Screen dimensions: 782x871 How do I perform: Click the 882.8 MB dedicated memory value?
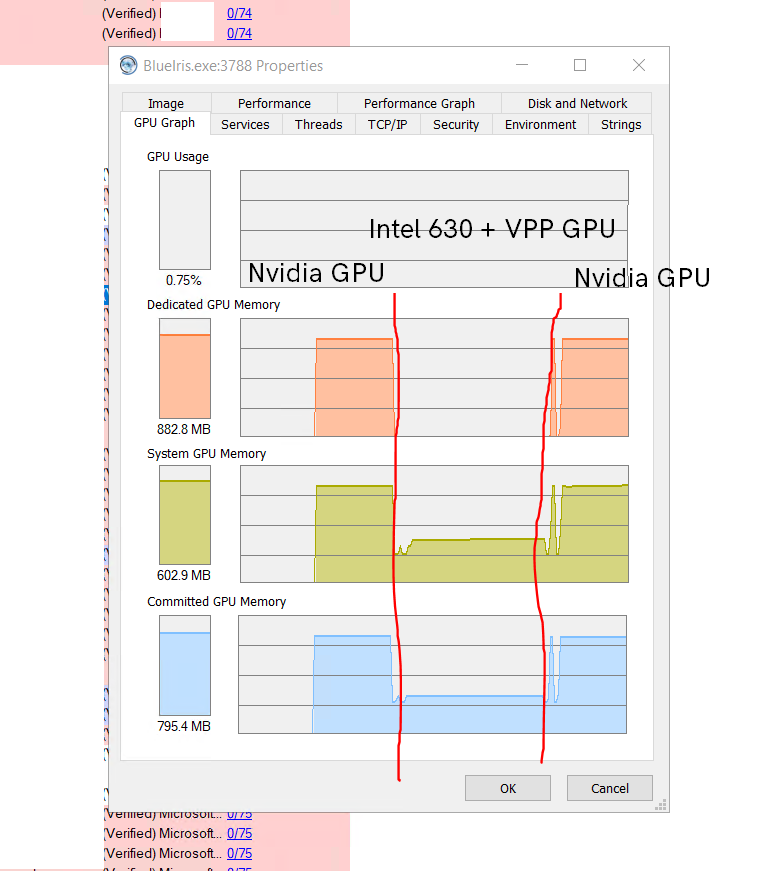click(184, 429)
